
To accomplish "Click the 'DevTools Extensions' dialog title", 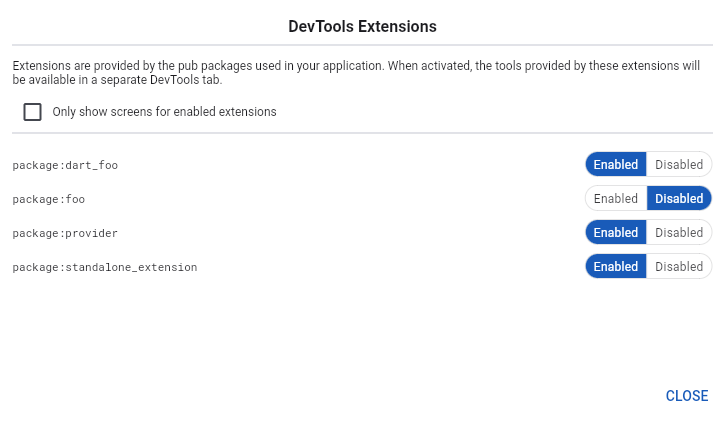I will (362, 25).
